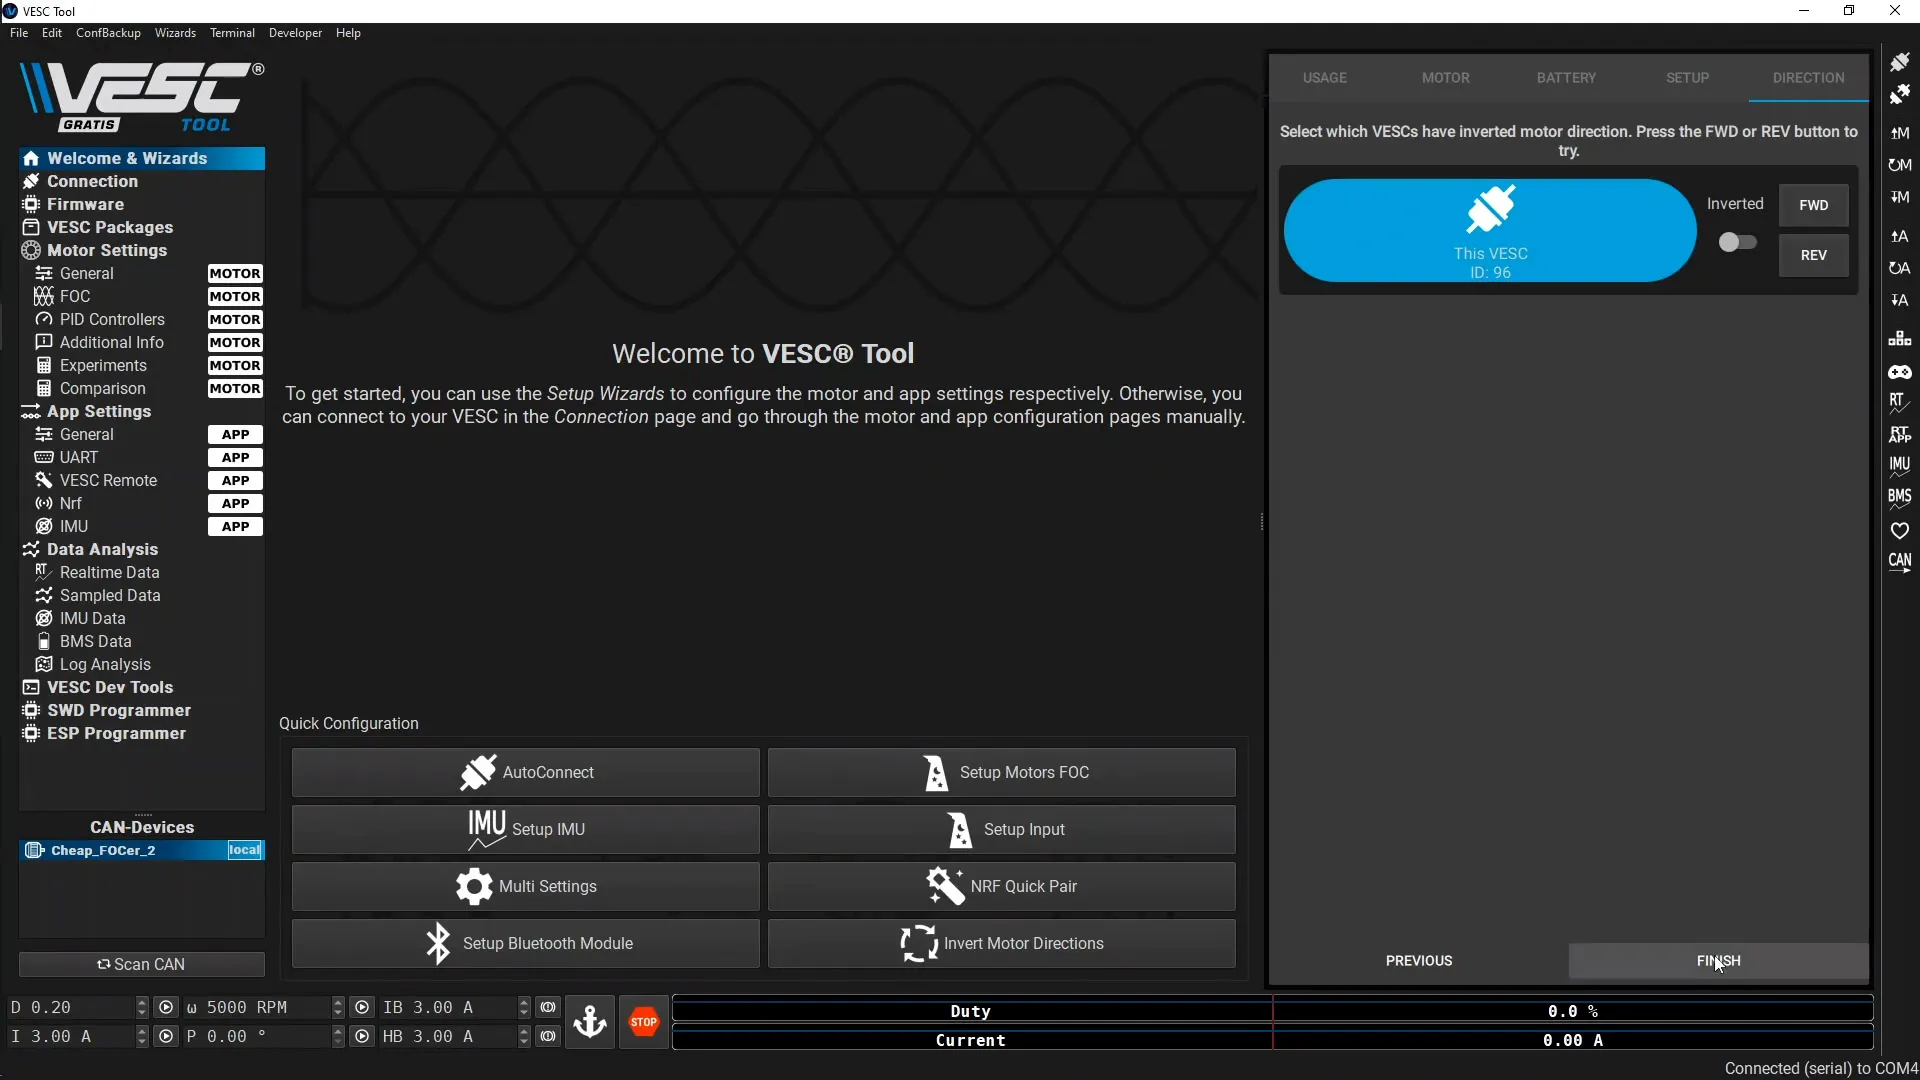Click the anchor brake icon
This screenshot has height=1080, width=1920.
[x=590, y=1022]
